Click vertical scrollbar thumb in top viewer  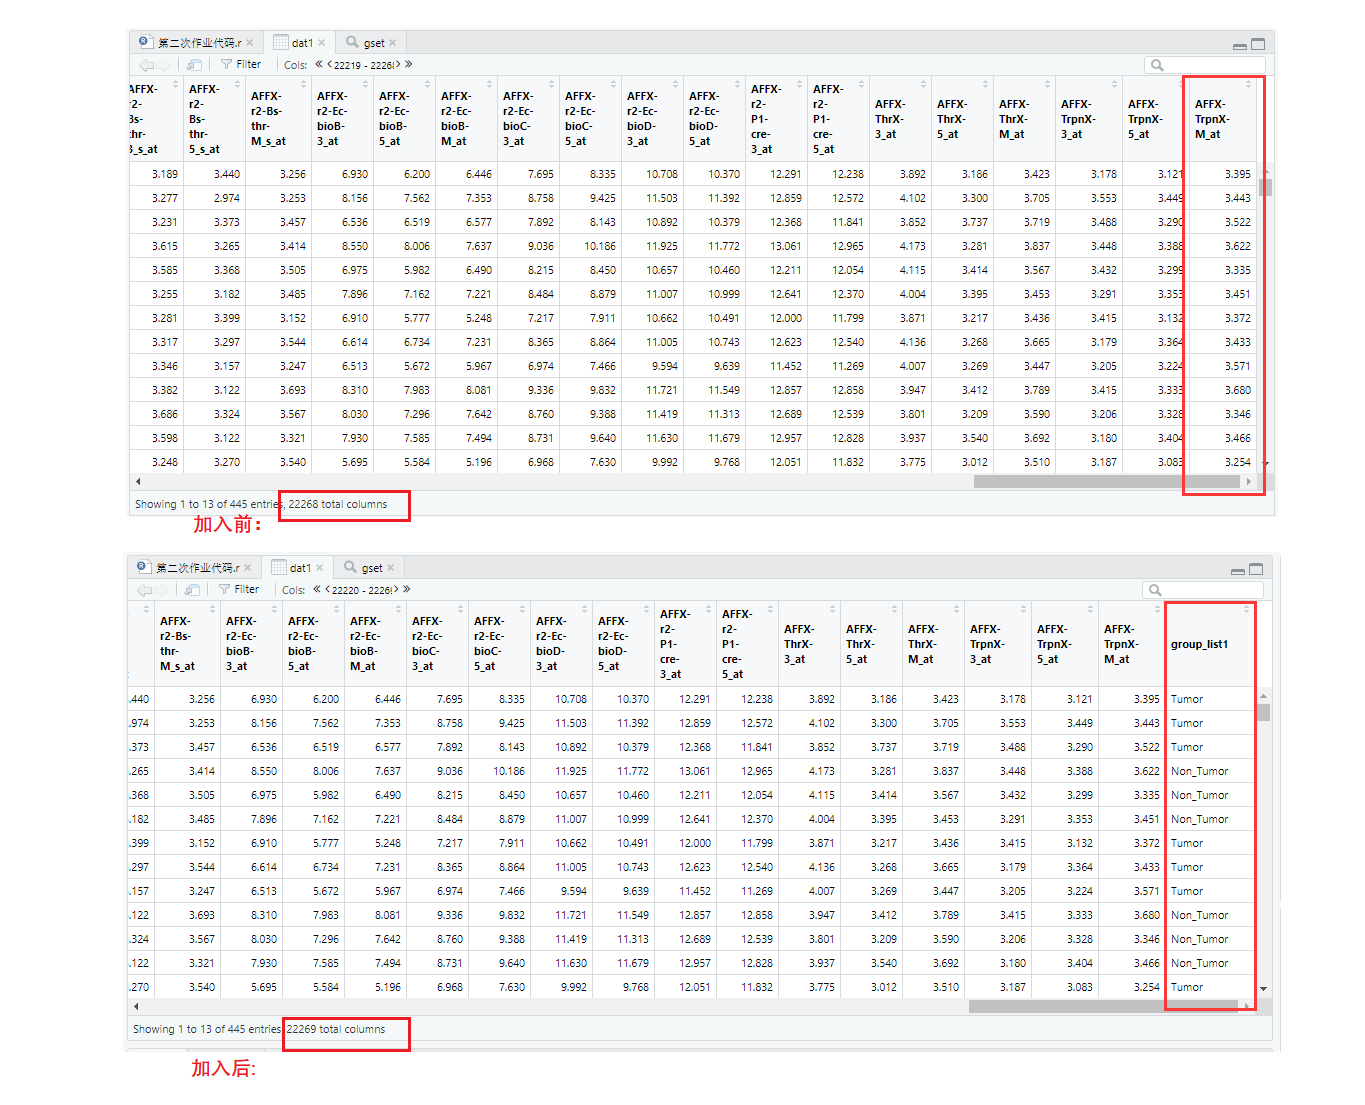[x=1265, y=187]
